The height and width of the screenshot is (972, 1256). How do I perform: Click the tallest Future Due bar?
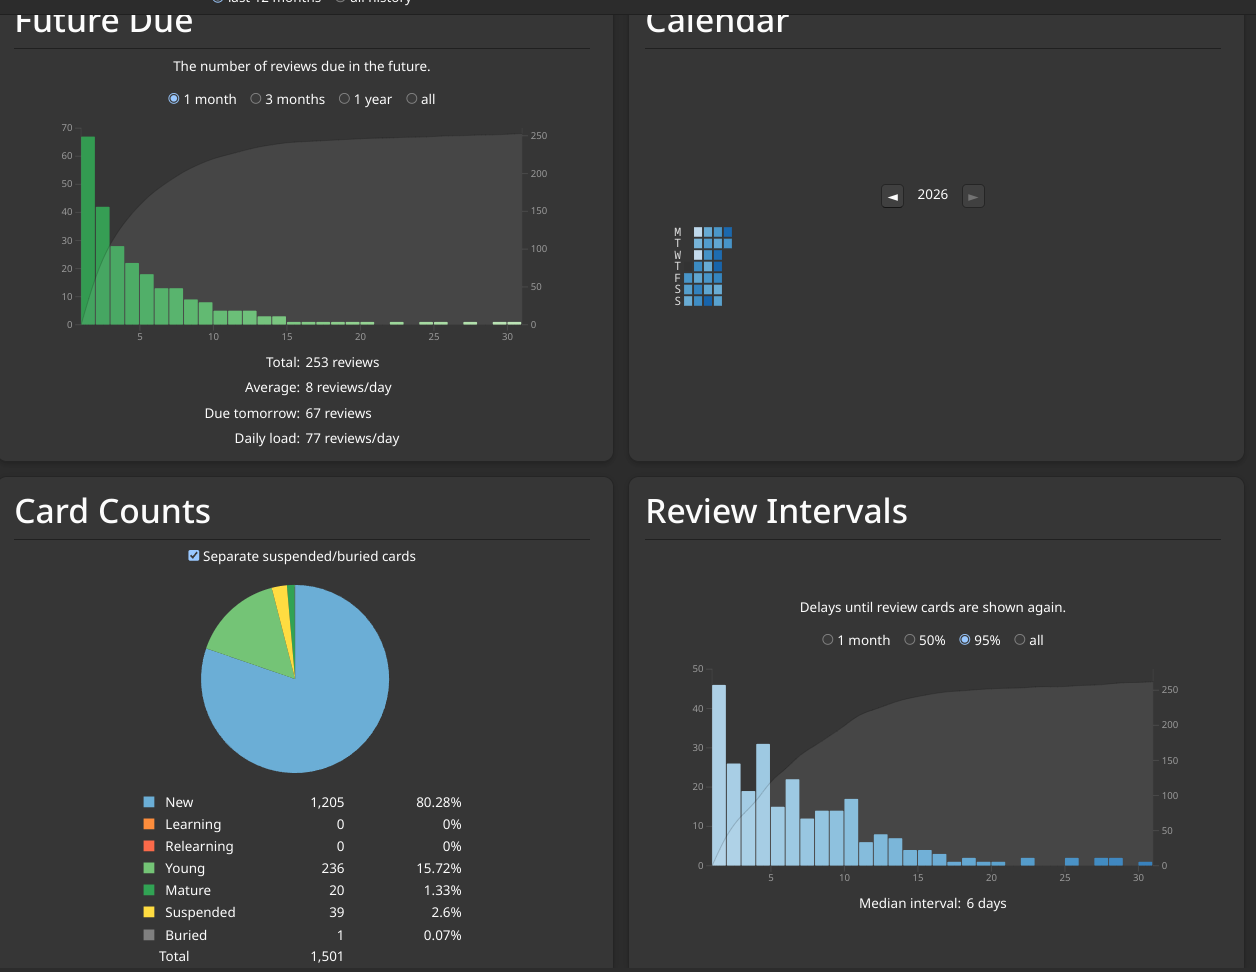click(88, 230)
